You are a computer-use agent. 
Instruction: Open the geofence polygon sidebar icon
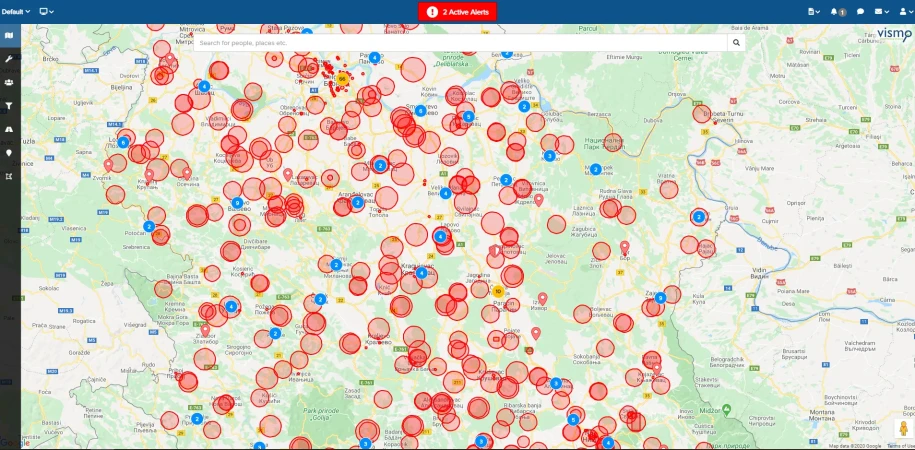pos(9,176)
